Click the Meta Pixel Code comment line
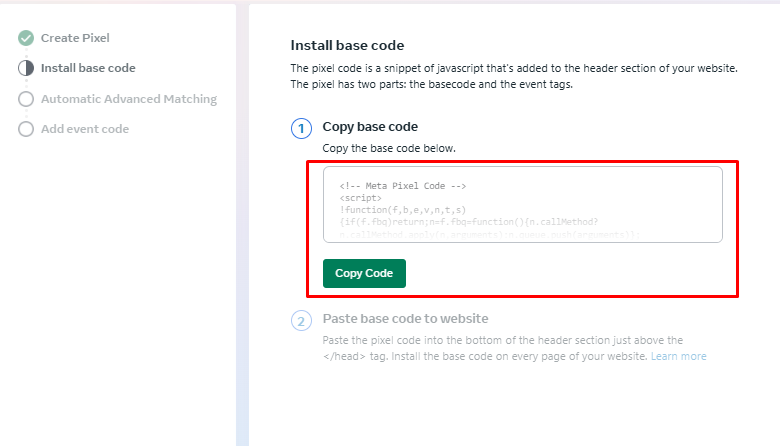Image resolution: width=780 pixels, height=446 pixels. 403,187
